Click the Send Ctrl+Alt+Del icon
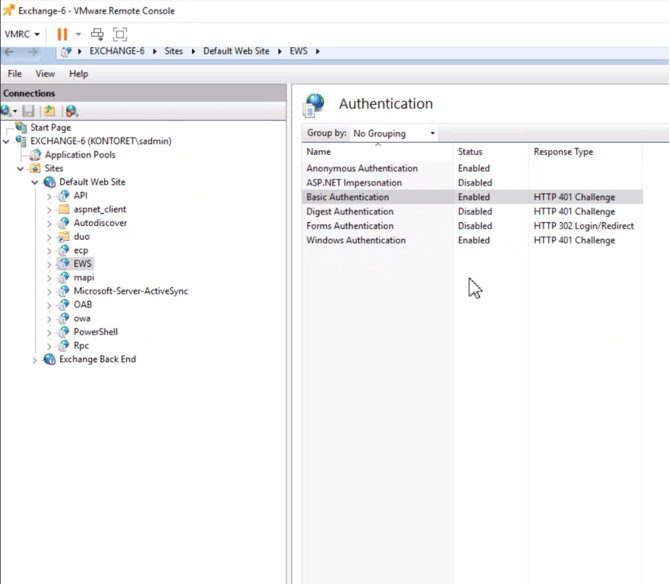Viewport: 670px width, 584px height. coord(97,34)
